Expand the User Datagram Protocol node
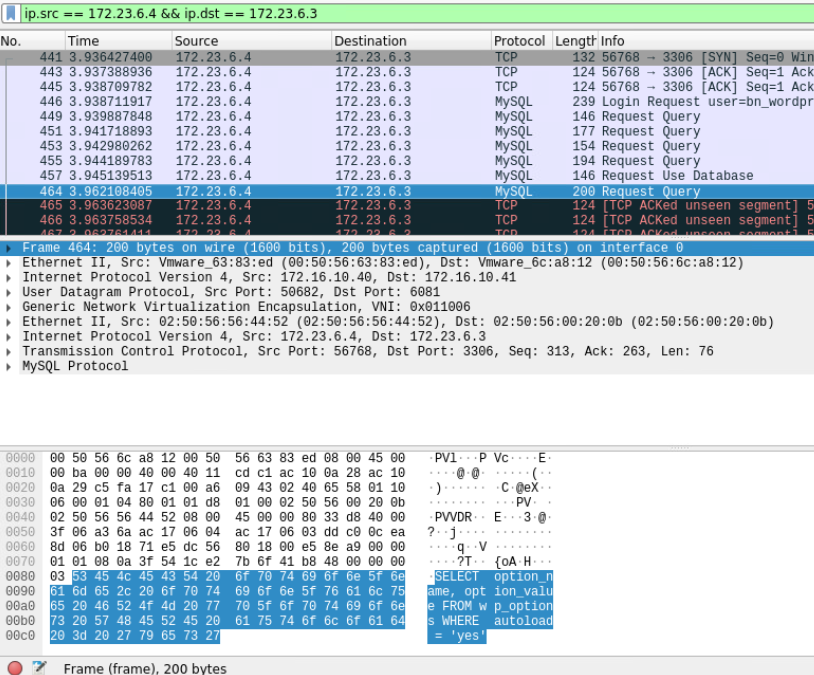This screenshot has height=675, width=814. tap(8, 292)
